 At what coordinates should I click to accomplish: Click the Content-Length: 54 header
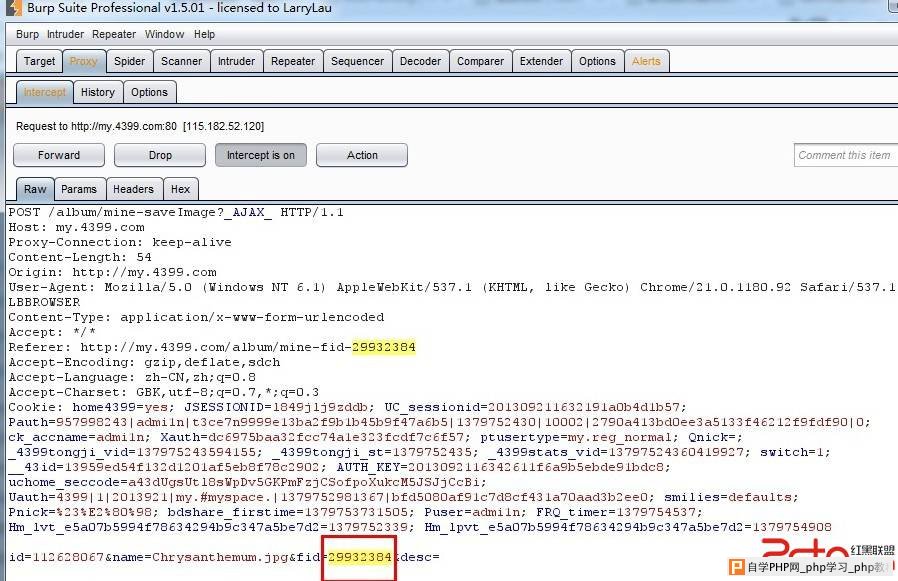(x=80, y=257)
